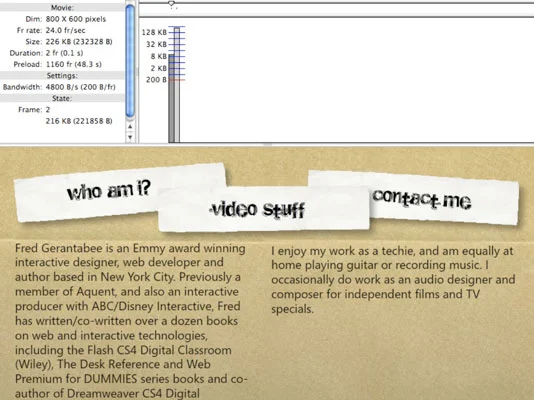Open the 'contact me' paper tab
Viewport: 534px width, 400px height.
tap(422, 198)
